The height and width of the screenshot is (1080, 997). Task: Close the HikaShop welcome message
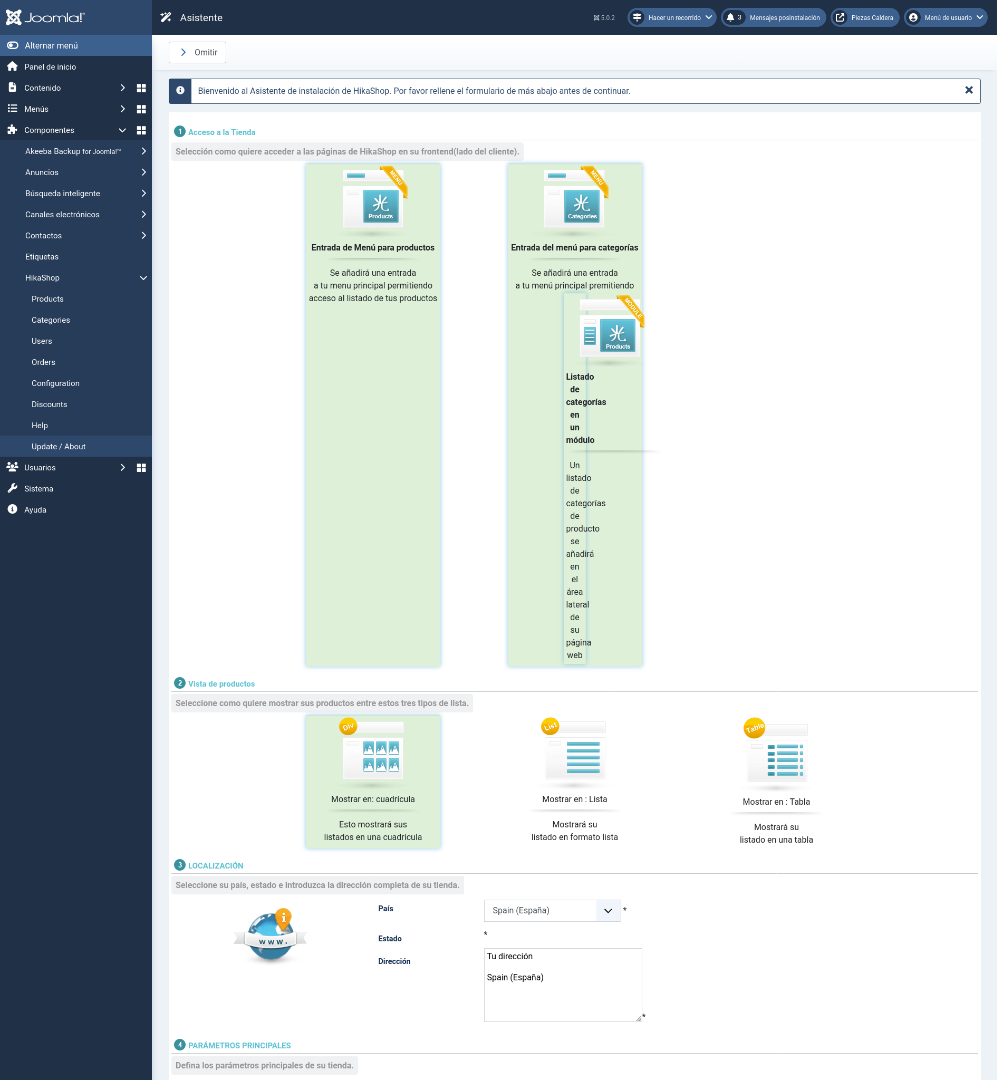969,90
